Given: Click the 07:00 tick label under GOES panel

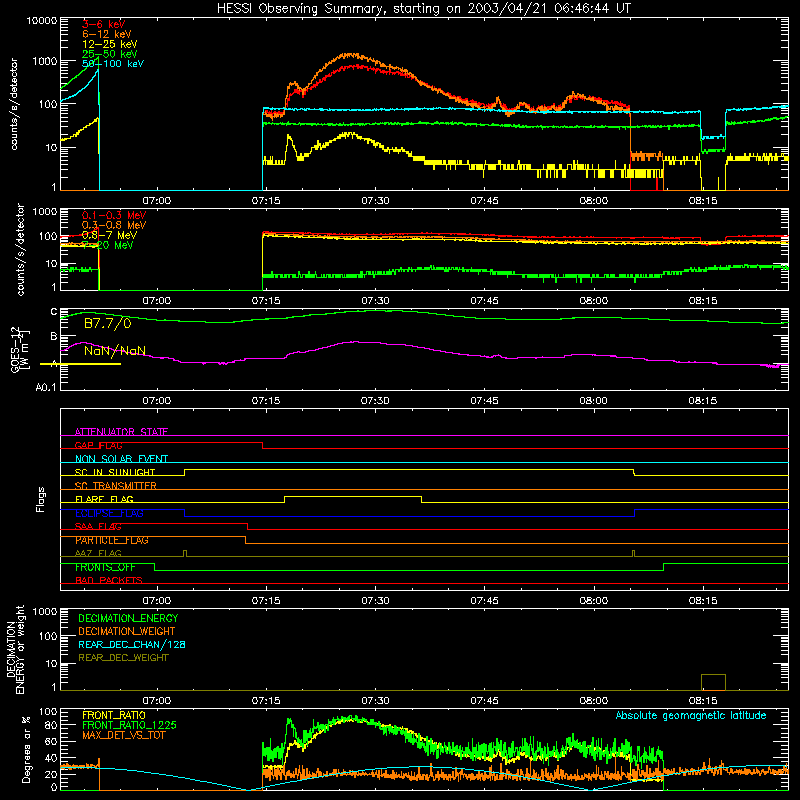Looking at the screenshot, I should [157, 401].
